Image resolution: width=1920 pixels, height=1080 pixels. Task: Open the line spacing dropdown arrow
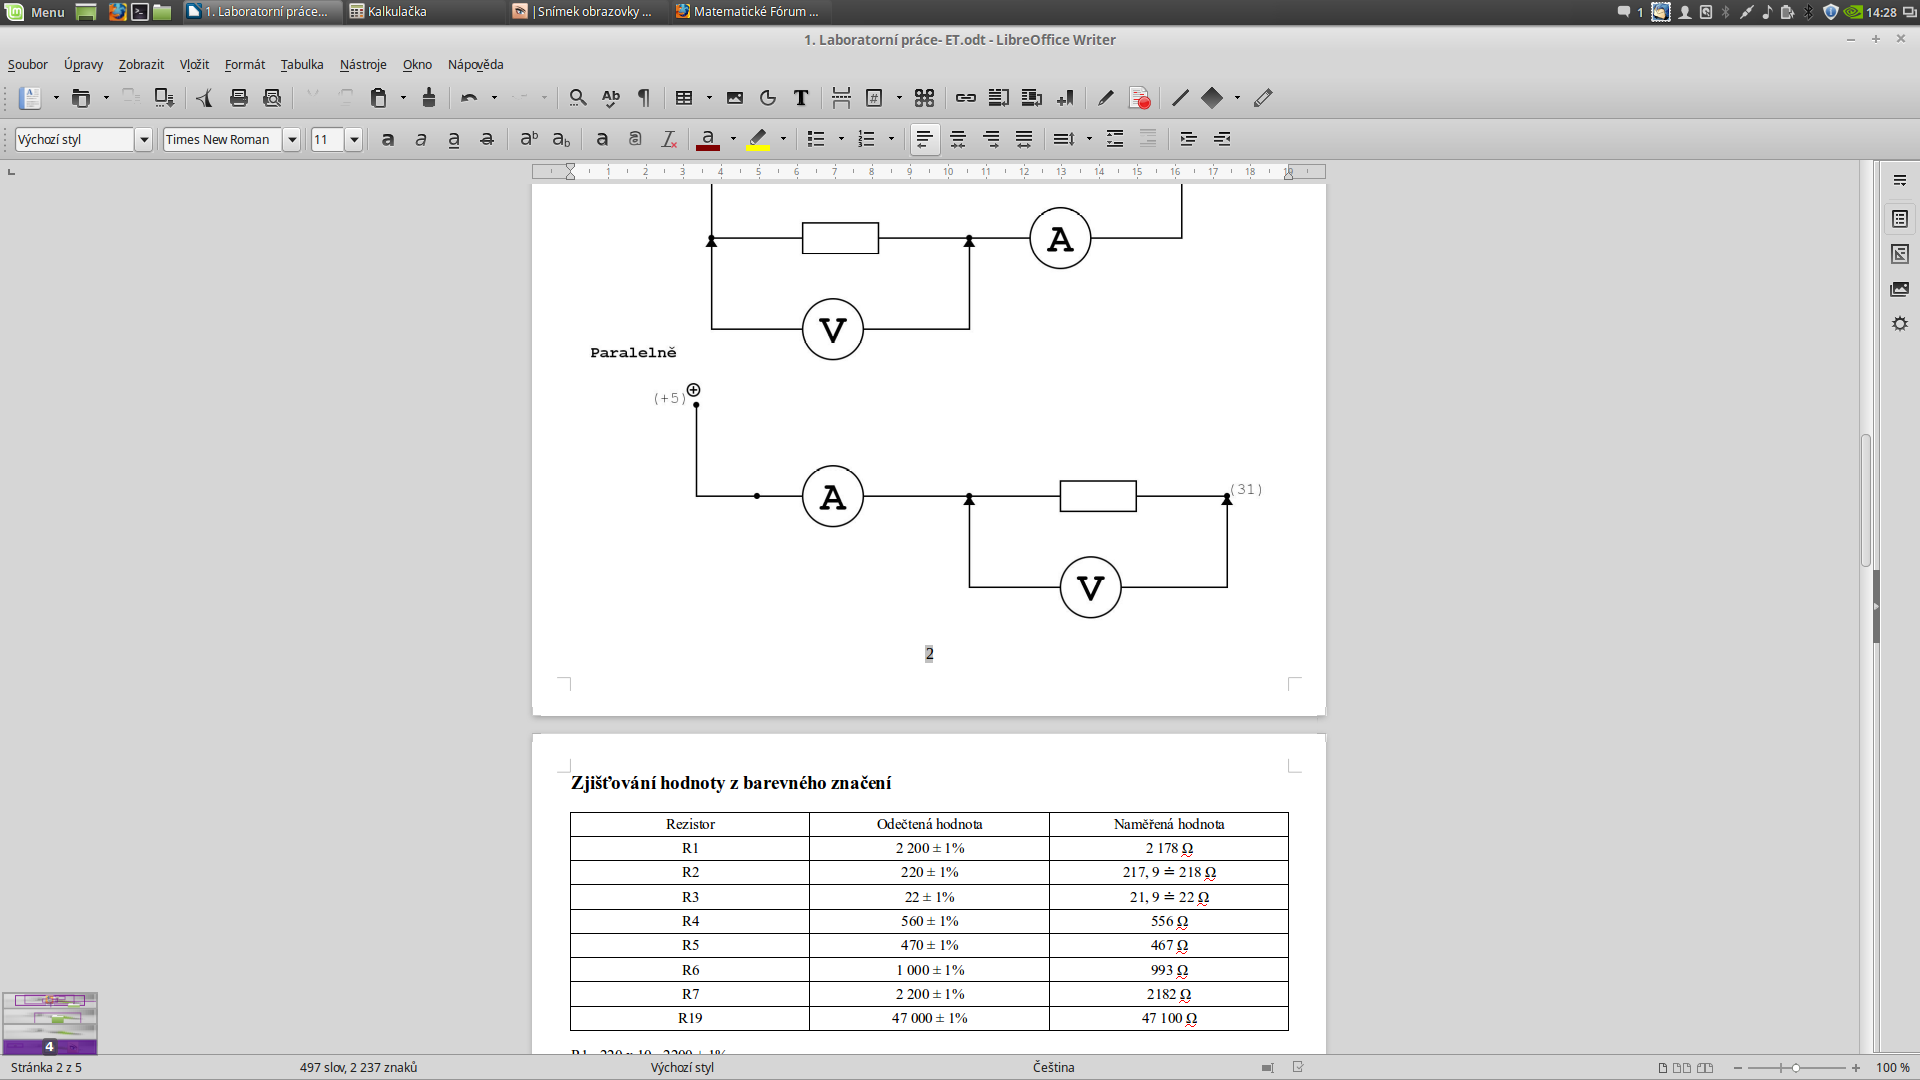[x=1089, y=139]
